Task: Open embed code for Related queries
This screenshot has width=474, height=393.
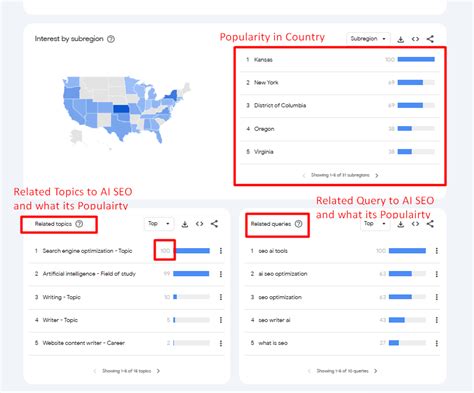Action: click(x=415, y=224)
